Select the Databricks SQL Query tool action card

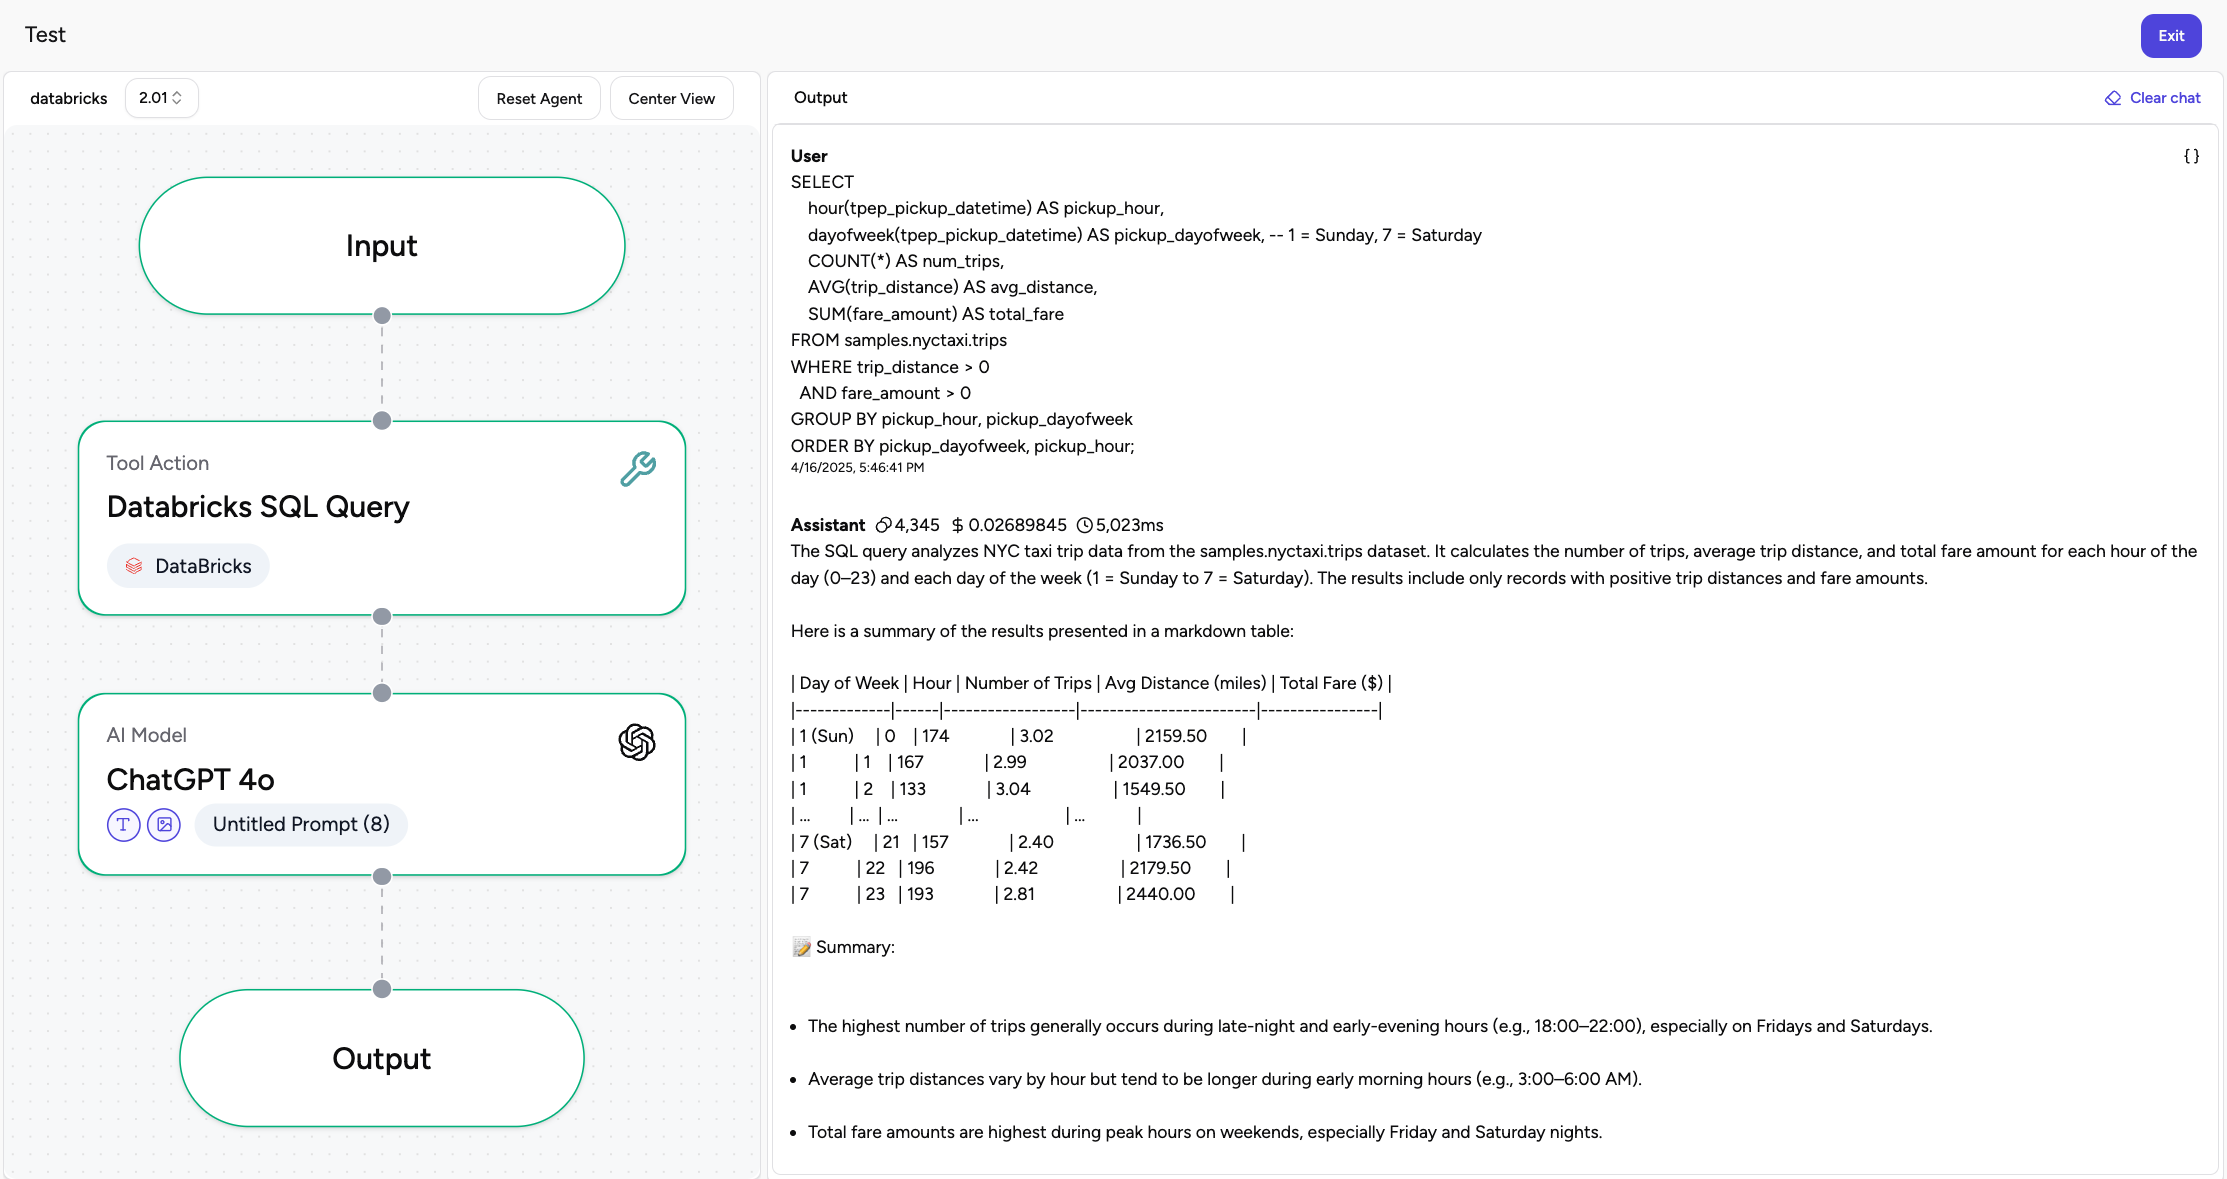click(382, 518)
